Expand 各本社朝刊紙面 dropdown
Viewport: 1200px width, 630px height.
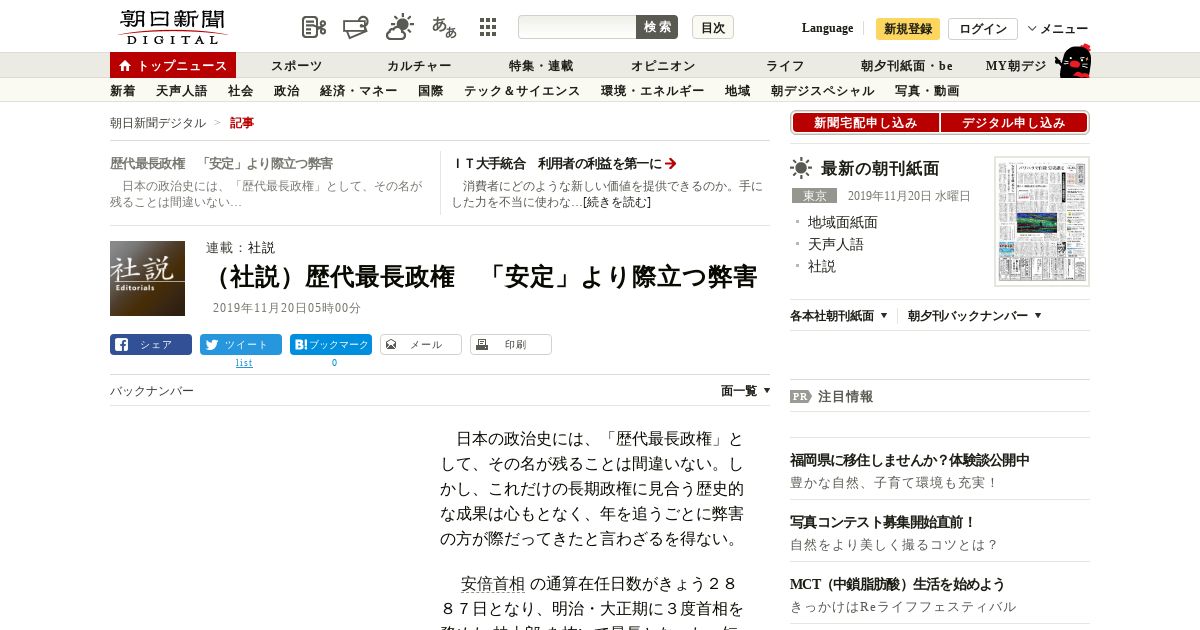[x=839, y=316]
